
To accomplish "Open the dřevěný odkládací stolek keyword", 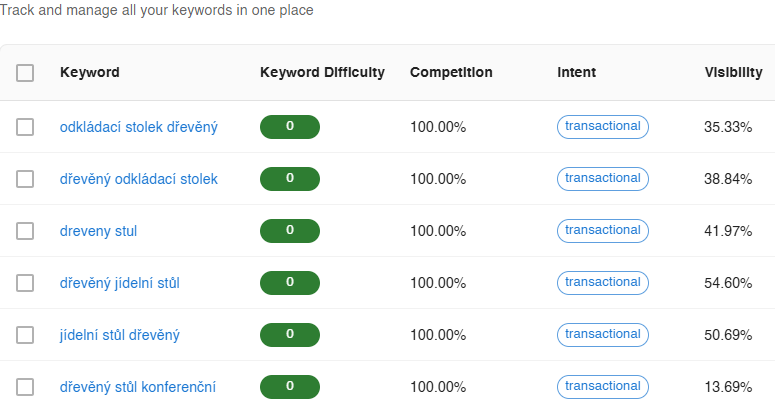I will (139, 179).
